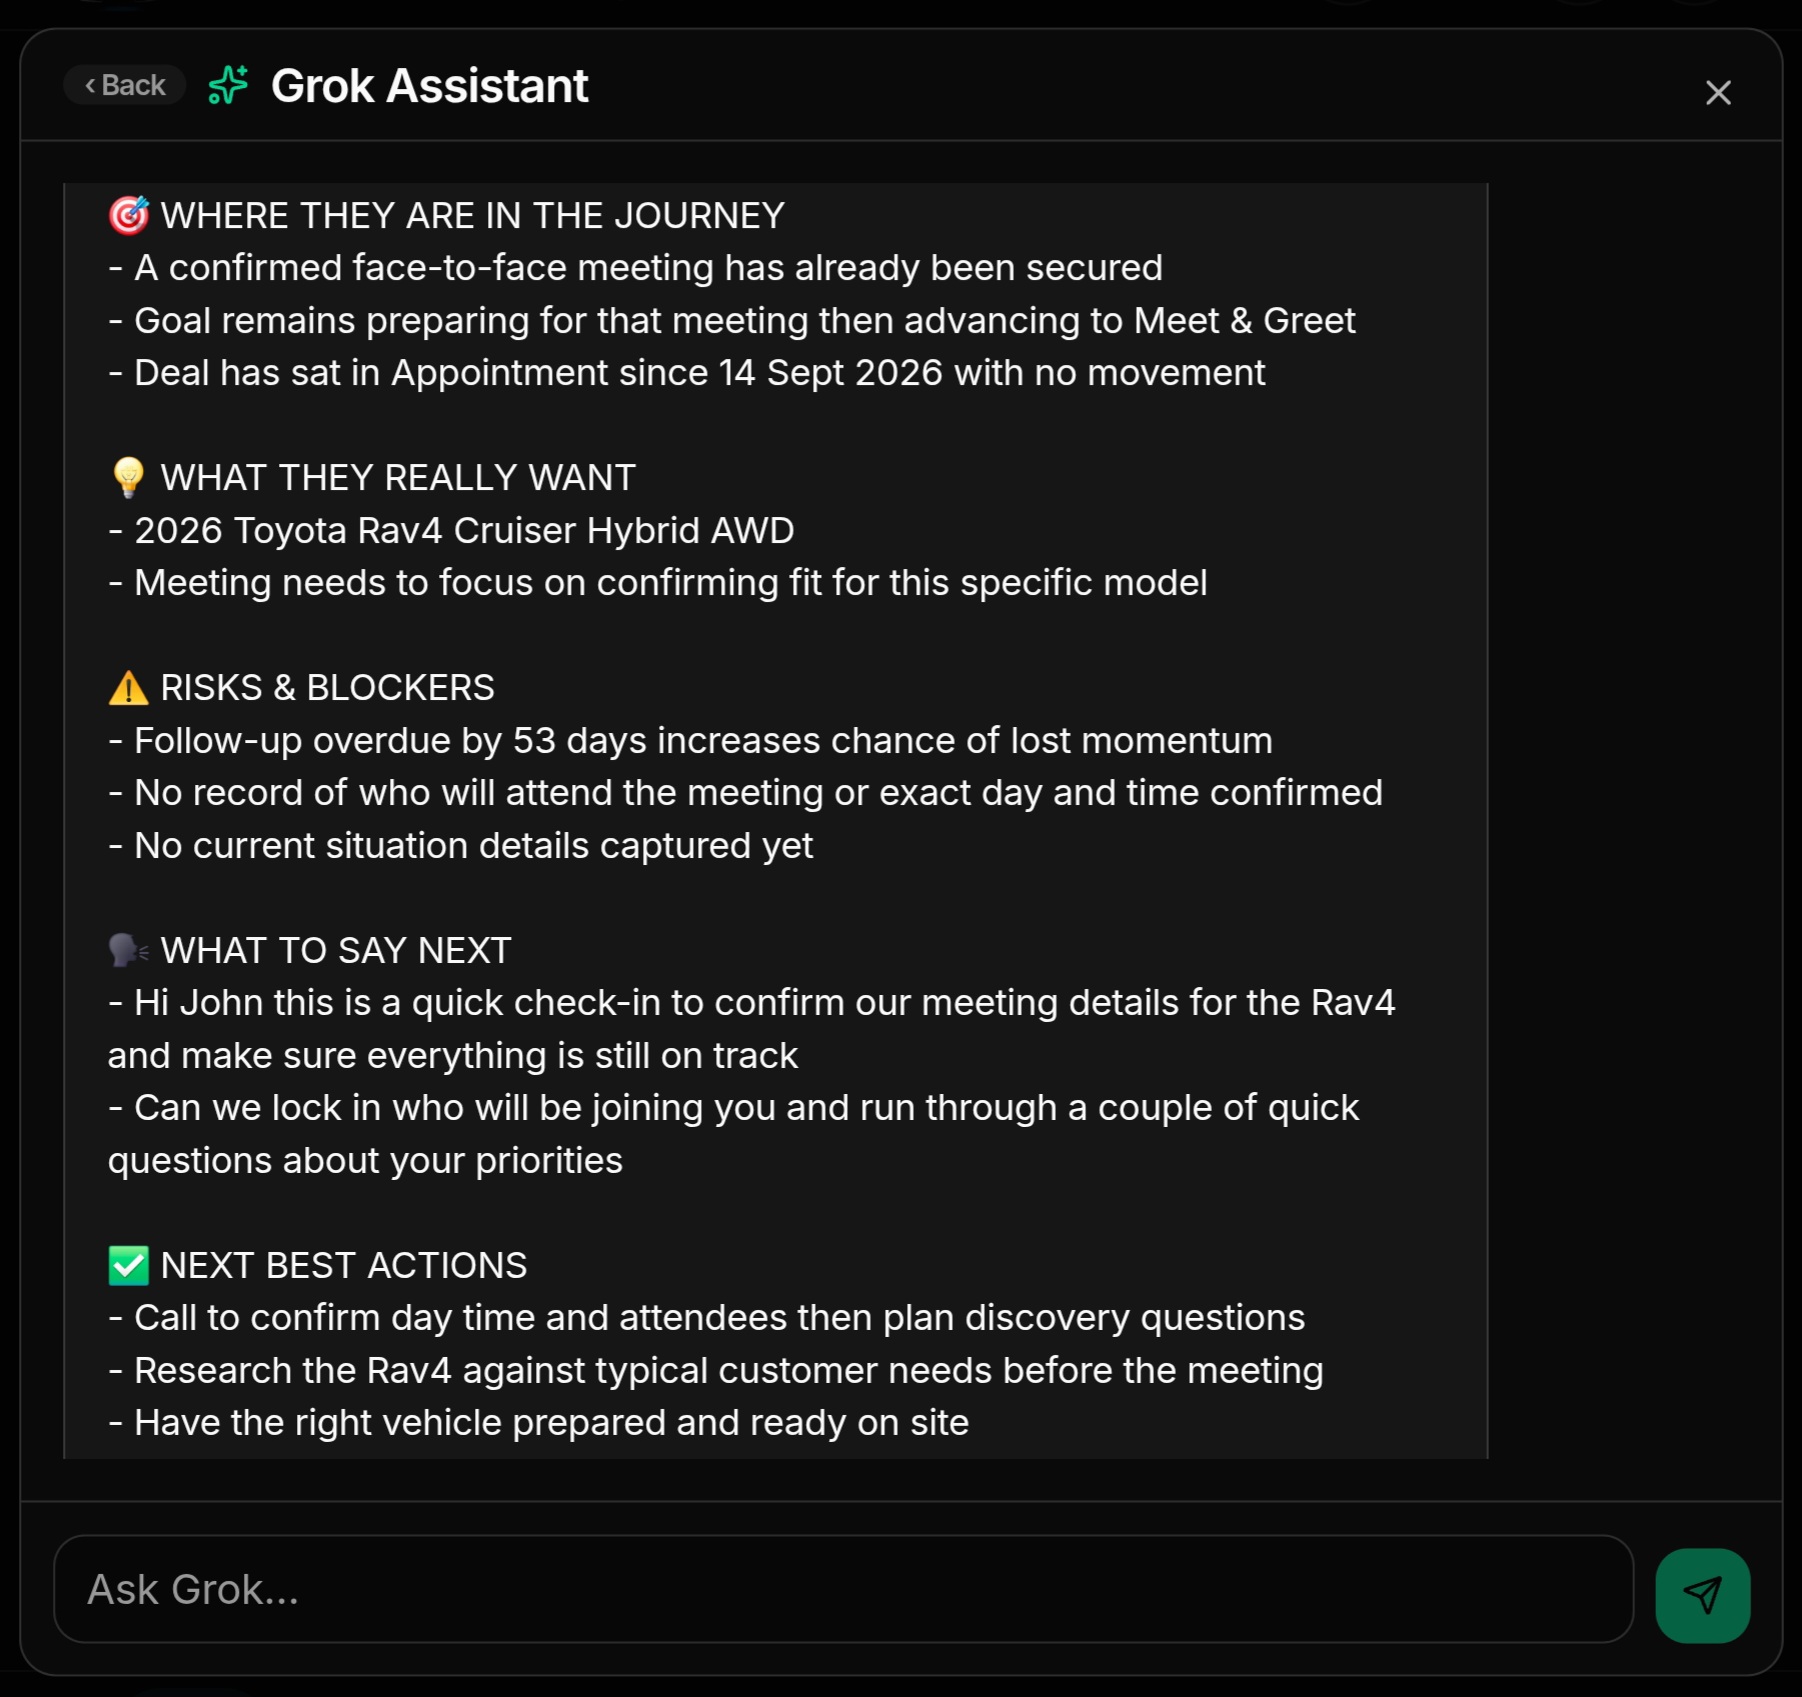Send message with paper plane button
This screenshot has width=1802, height=1697.
pyautogui.click(x=1702, y=1595)
